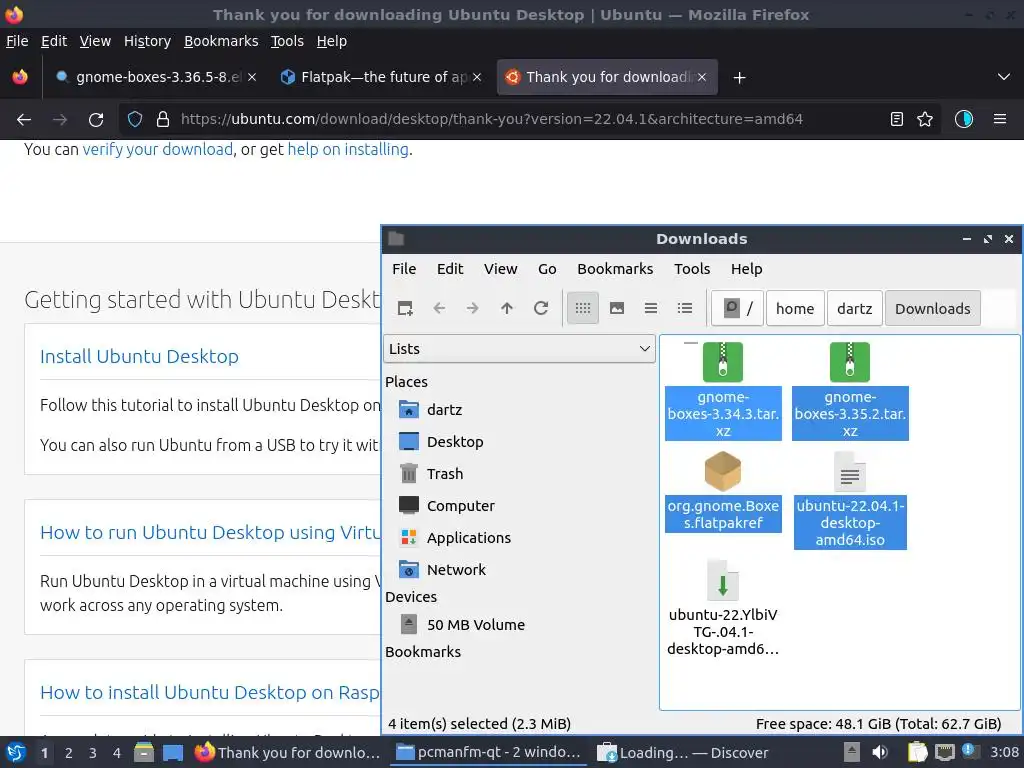
Task: Click the Firefox URL address field
Action: 492,120
